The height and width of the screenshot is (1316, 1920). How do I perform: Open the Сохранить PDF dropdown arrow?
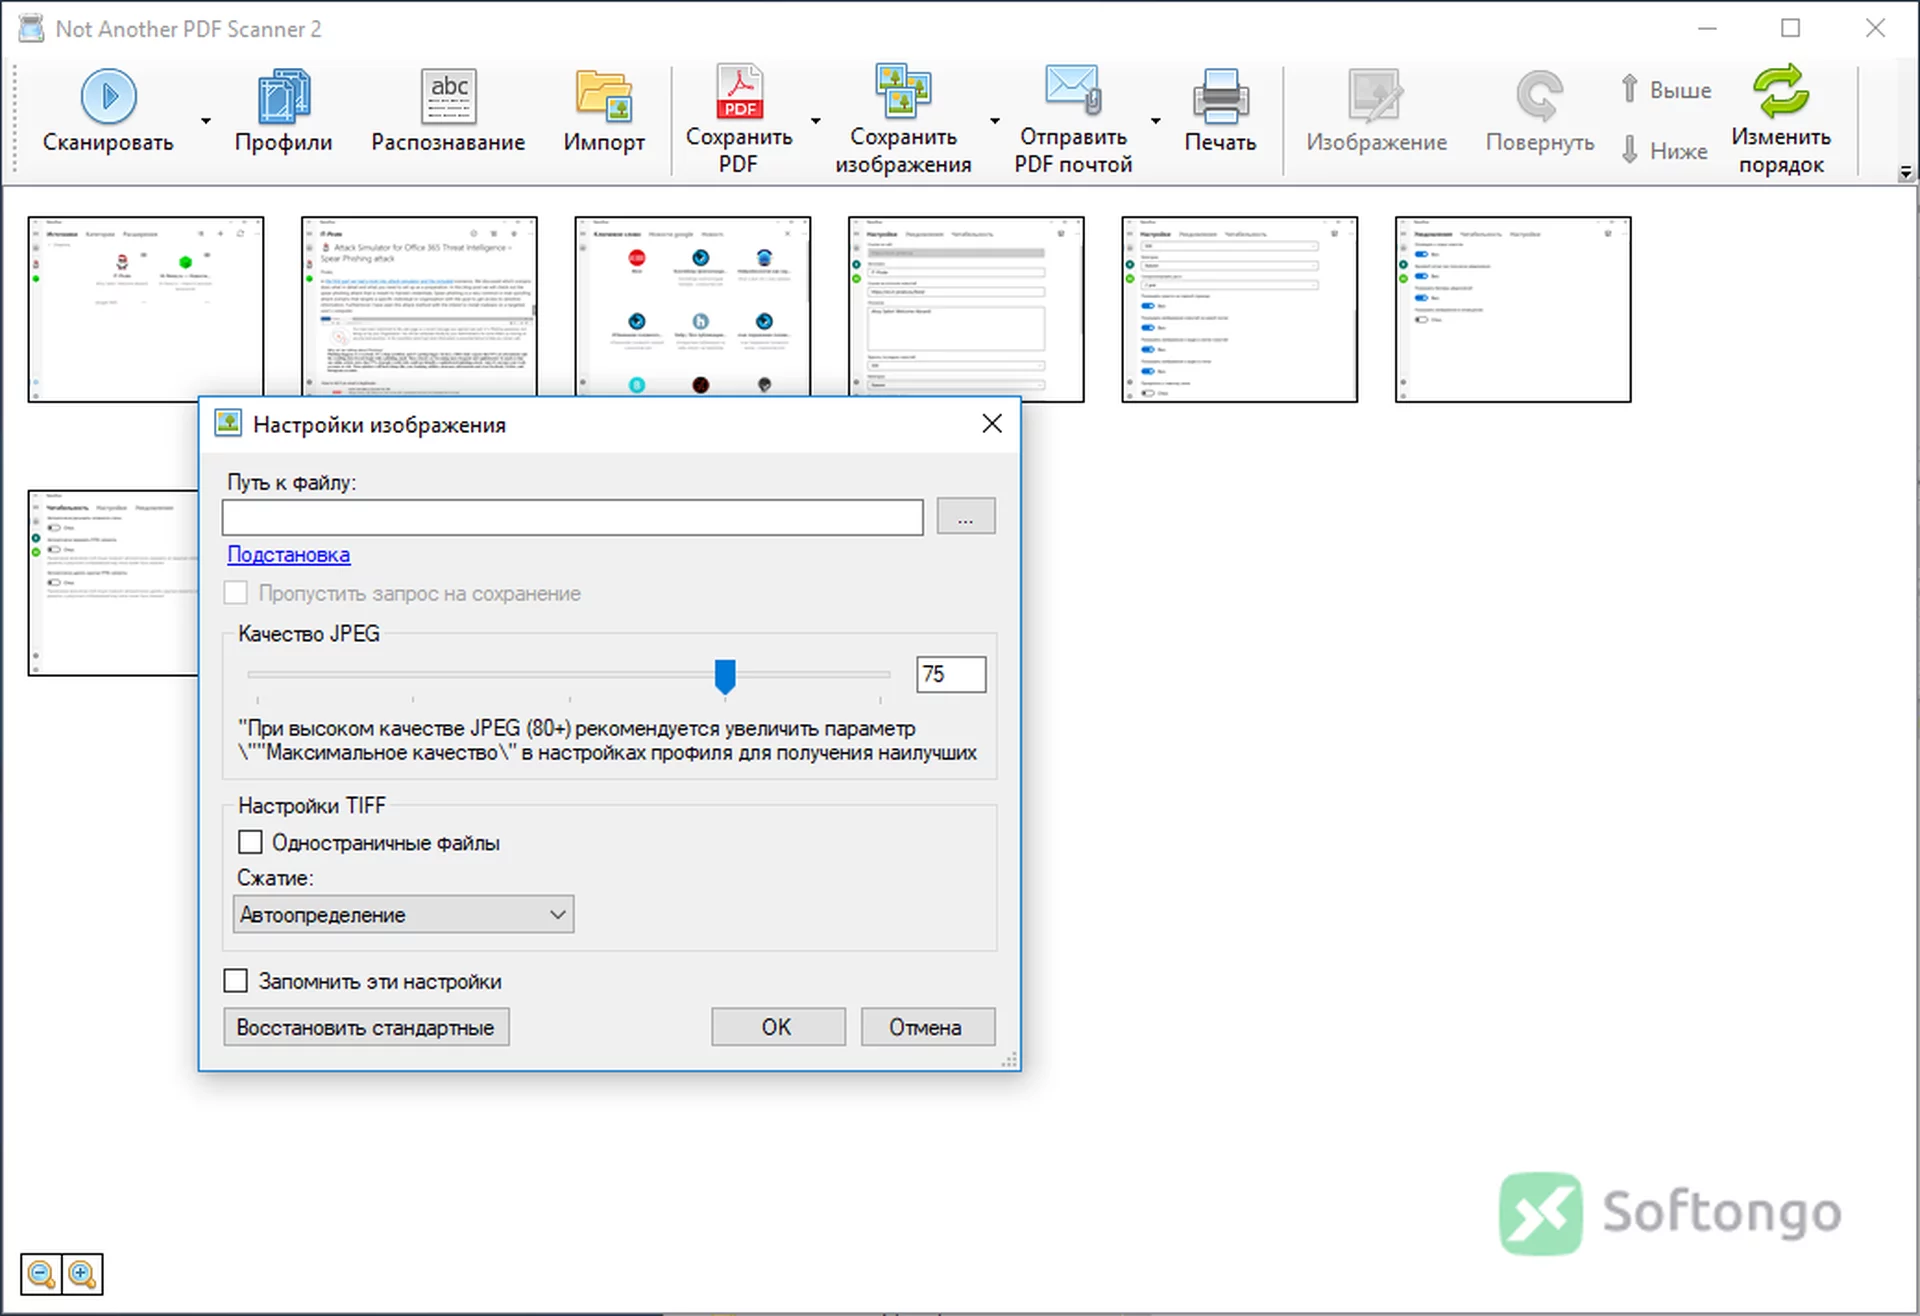pos(815,121)
